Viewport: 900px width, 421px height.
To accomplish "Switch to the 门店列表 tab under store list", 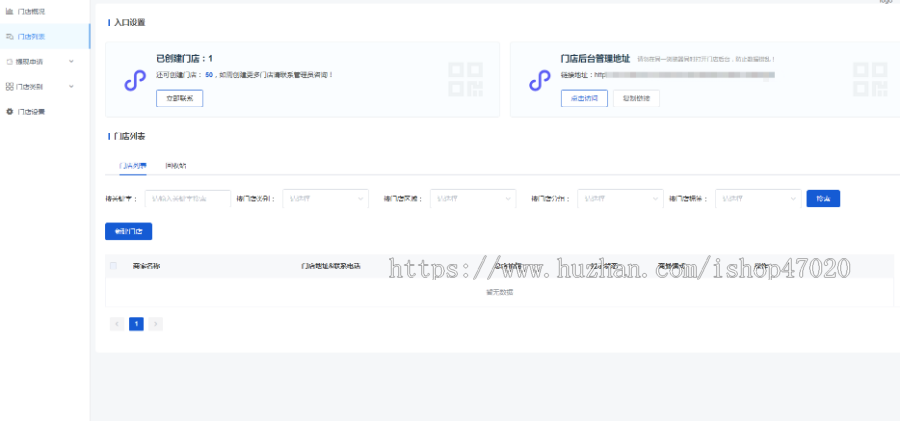I will click(x=133, y=165).
